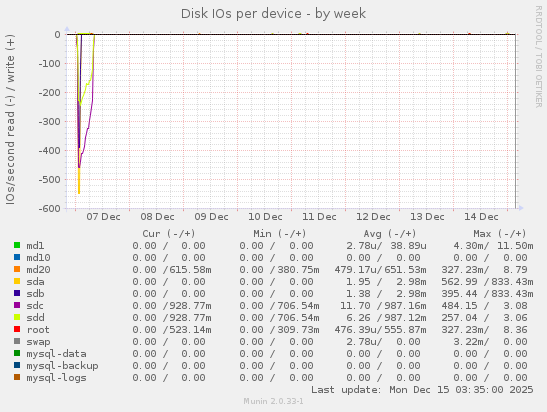Viewport: 547px width, 412px height.
Task: Click the y-axis title 'IOs/second read (-) / write (+)'
Action: pos(10,119)
